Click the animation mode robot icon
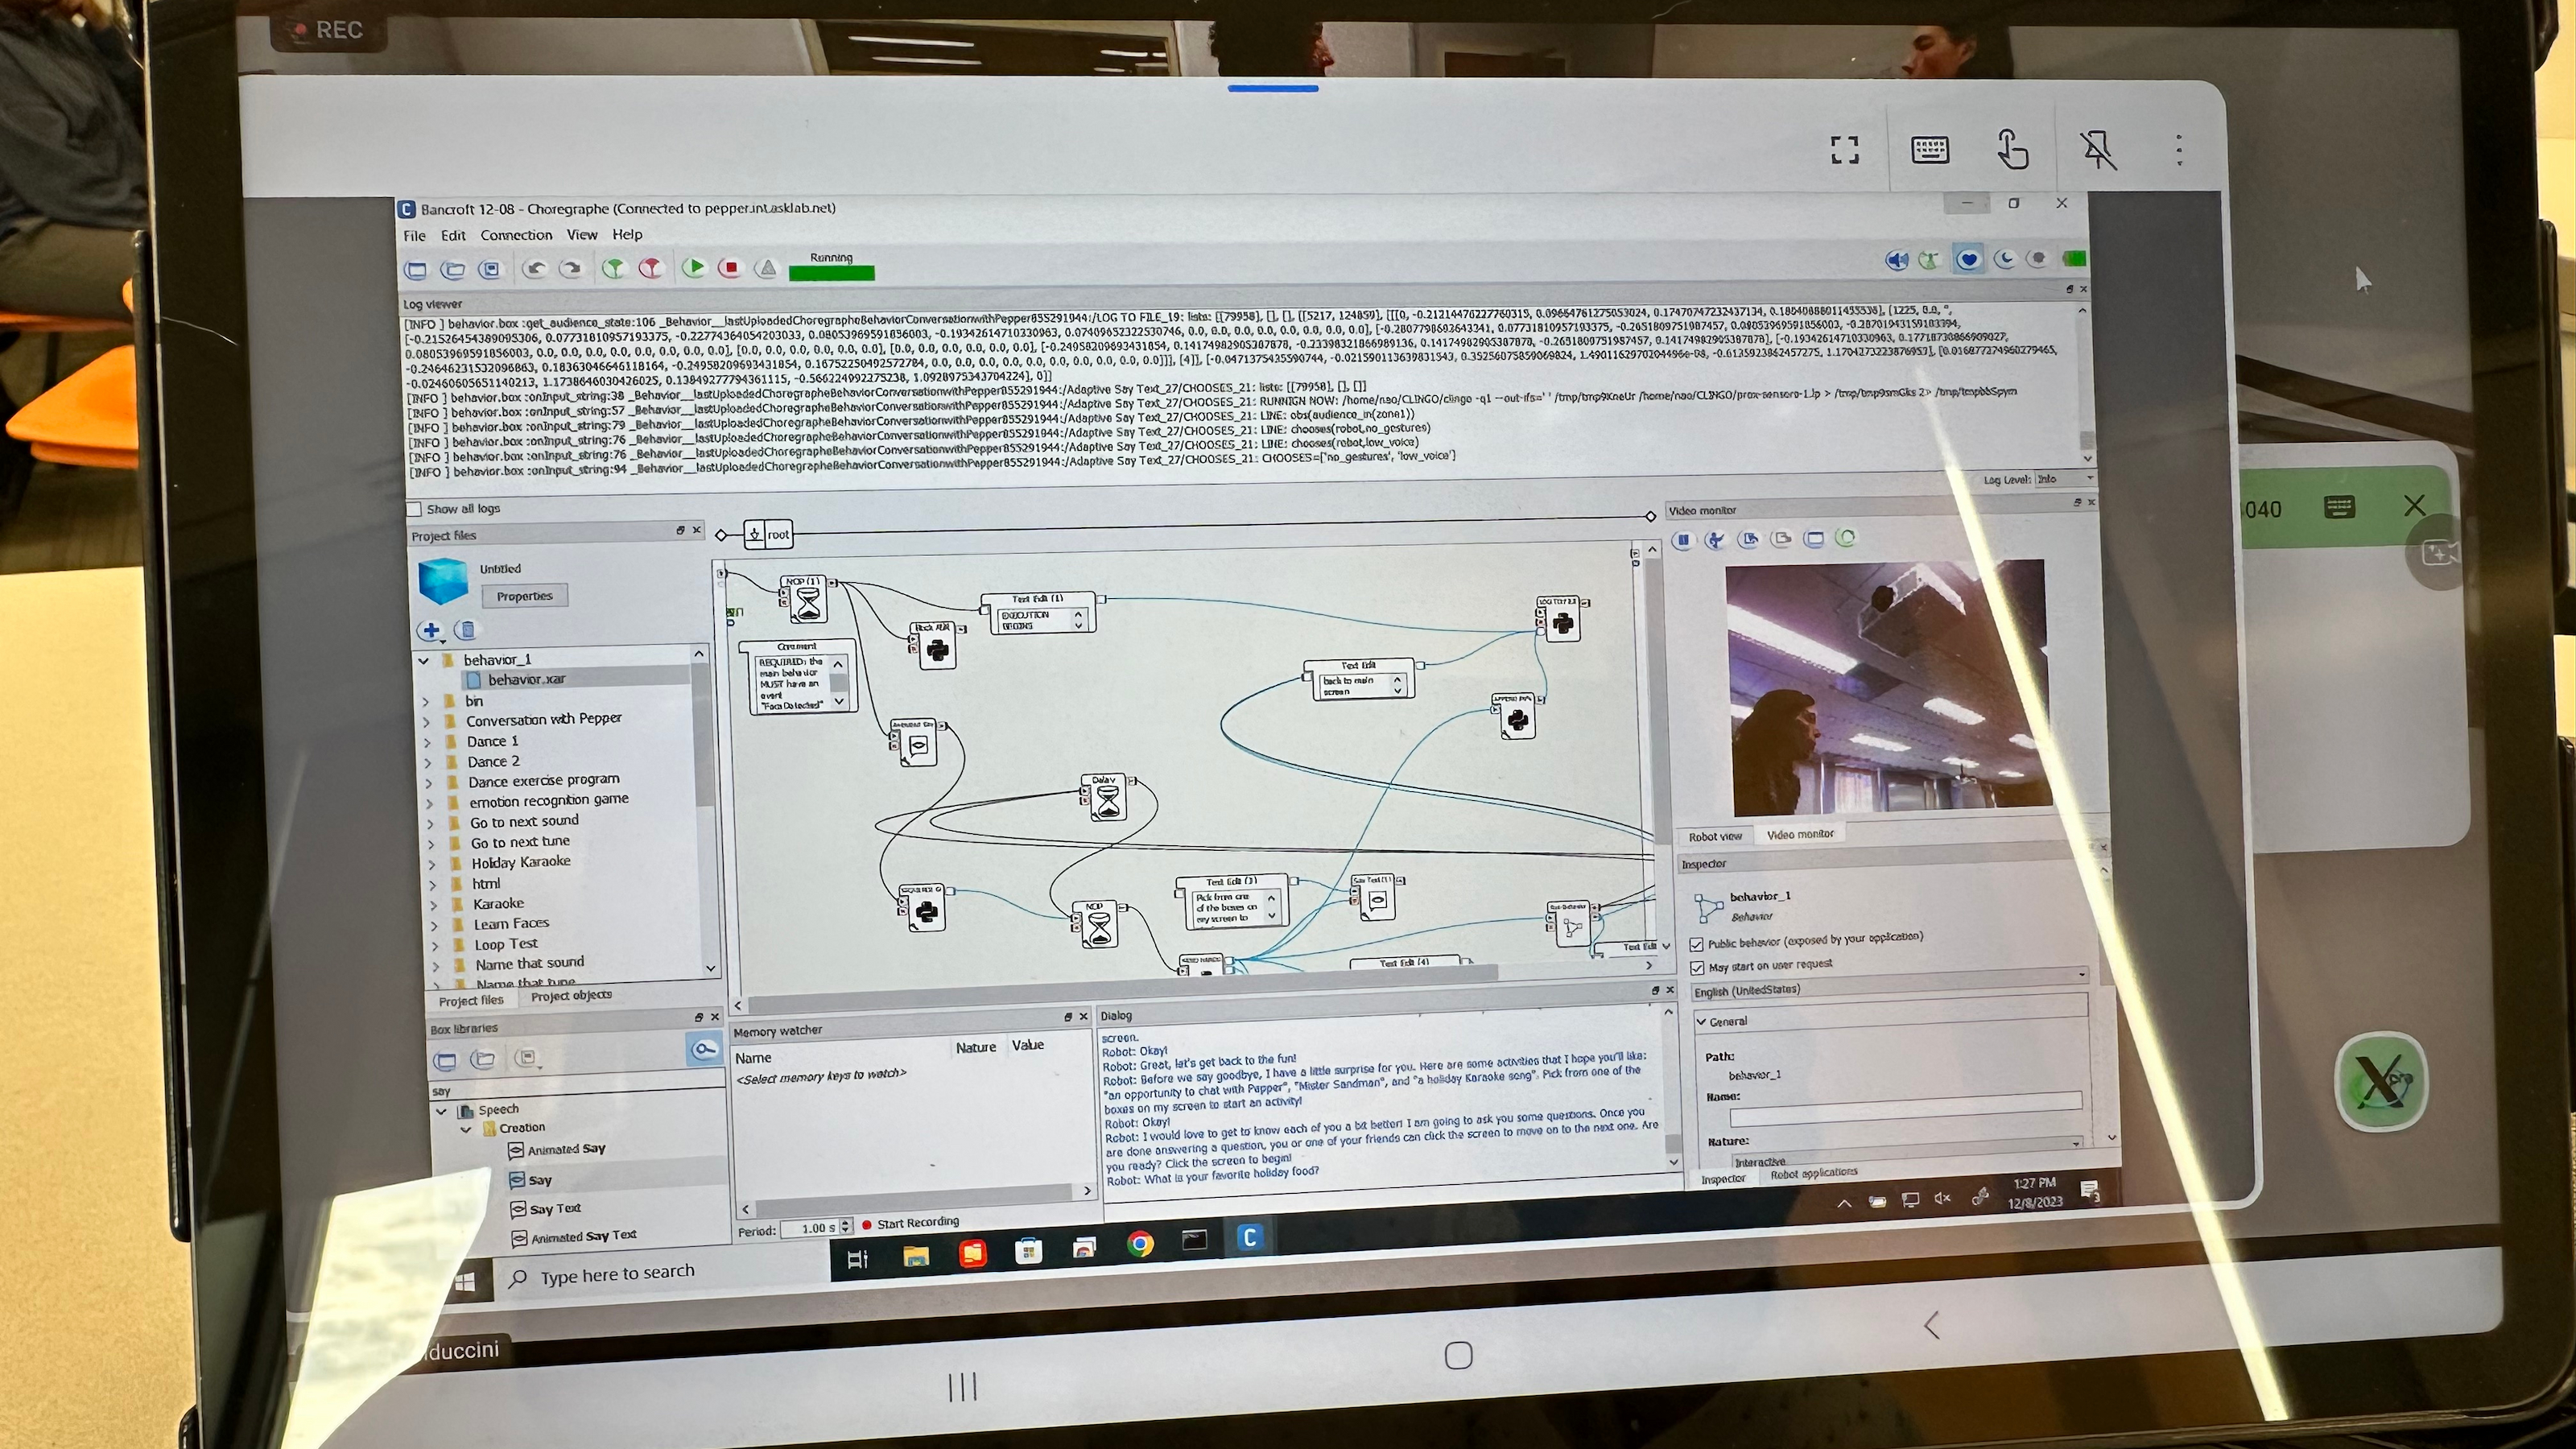 (1930, 260)
